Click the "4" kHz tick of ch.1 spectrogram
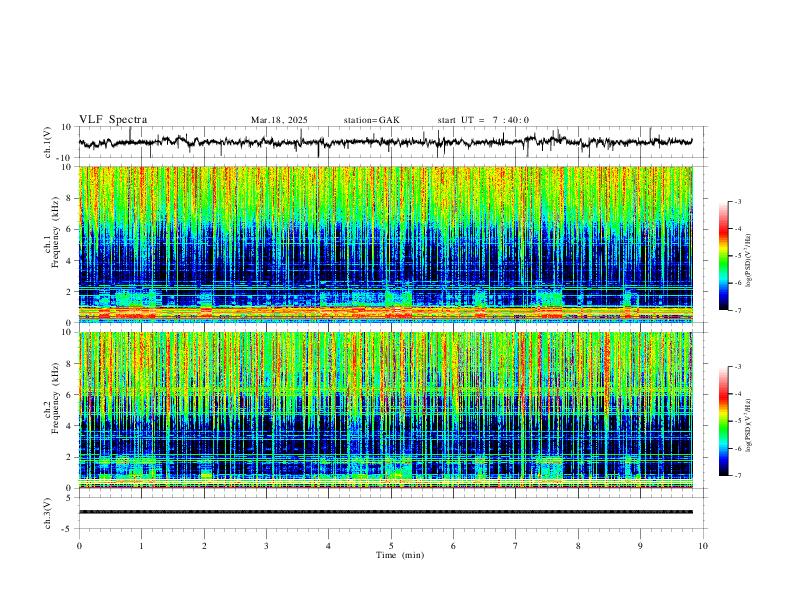Screen dimensions: 792x612 70,261
